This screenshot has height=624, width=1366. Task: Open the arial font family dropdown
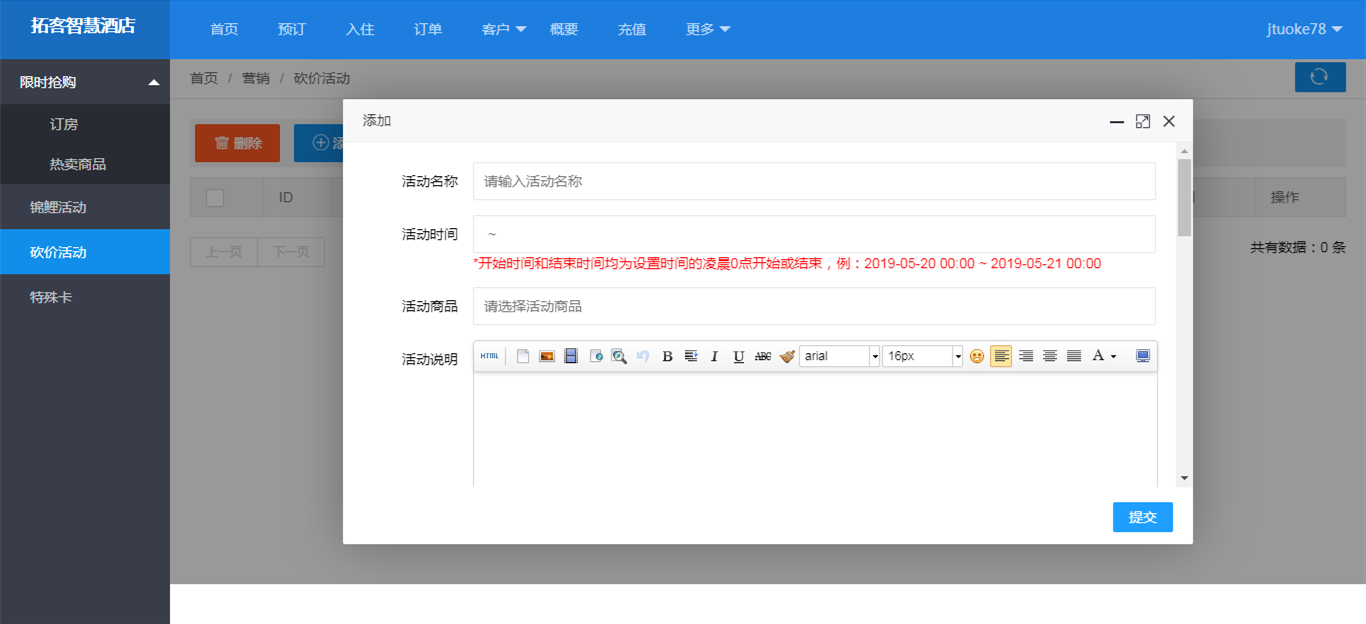tap(874, 356)
